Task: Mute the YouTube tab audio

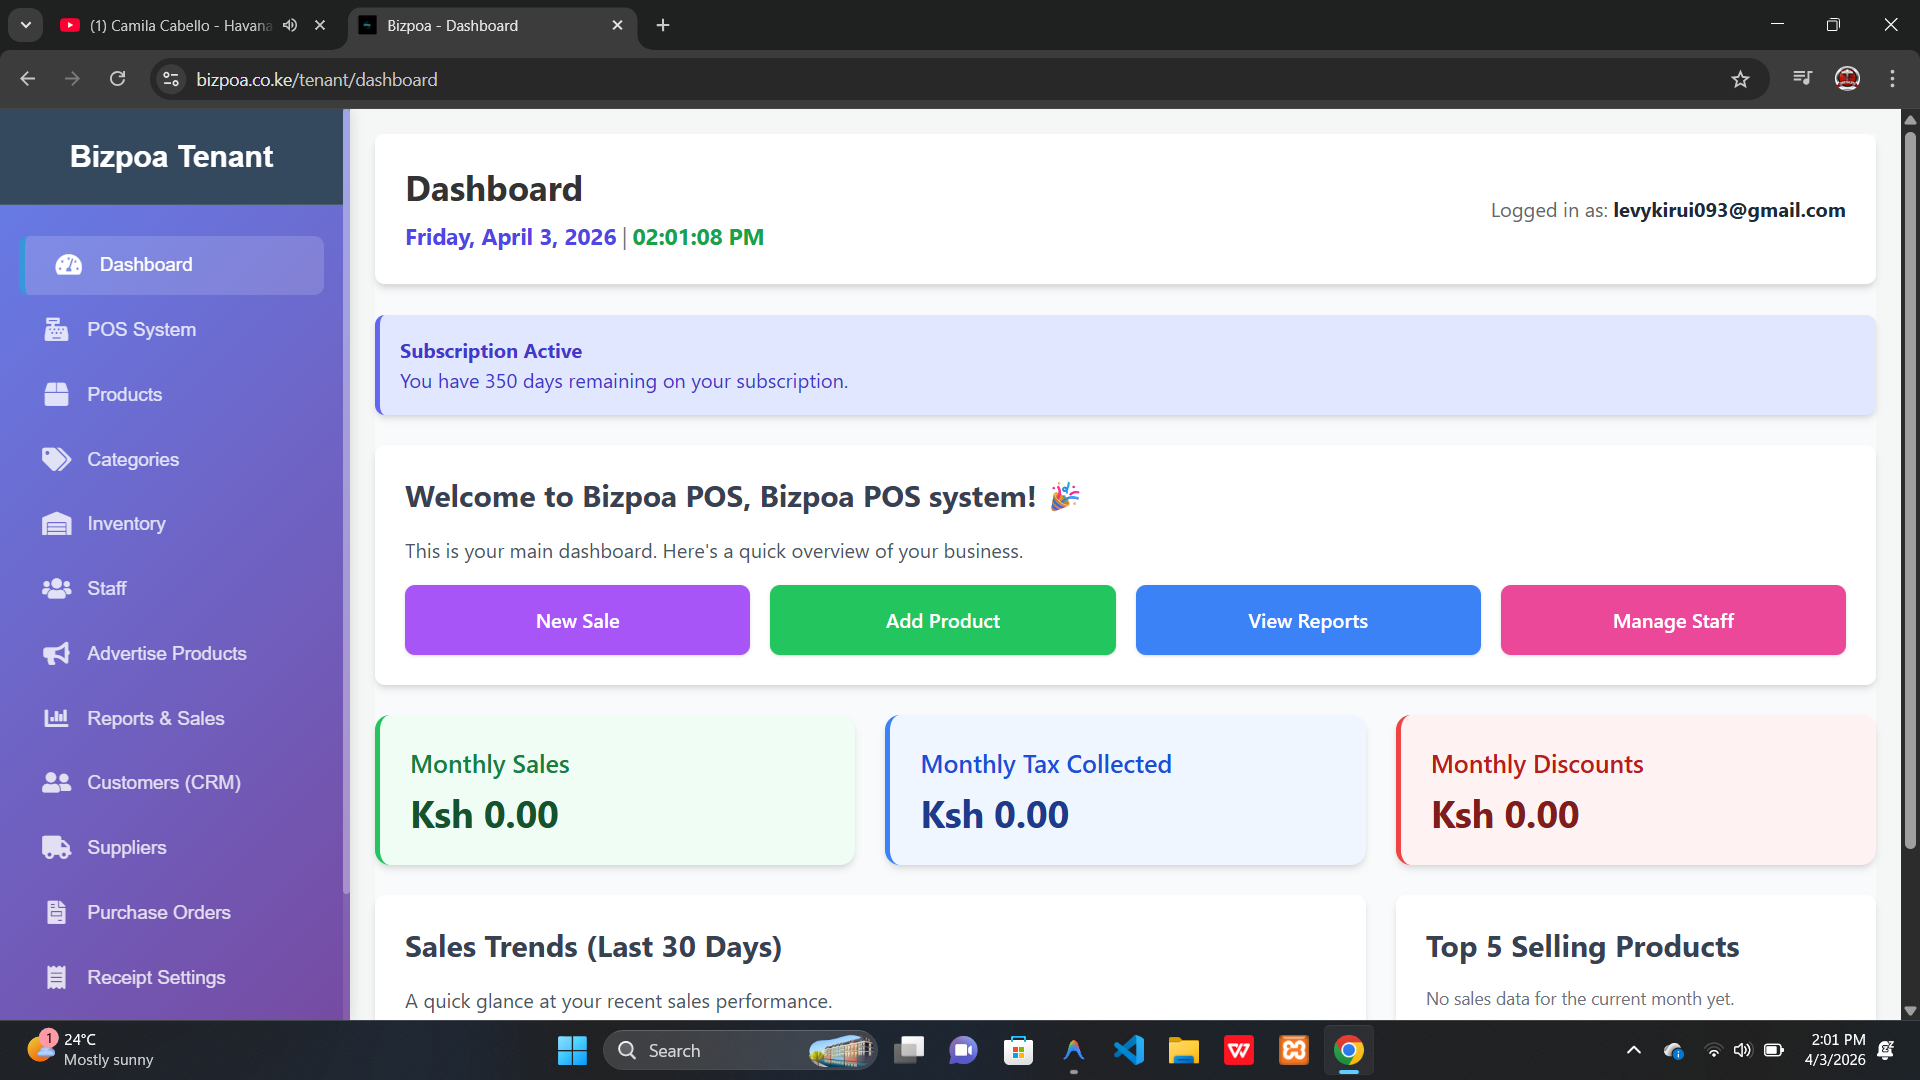Action: [290, 25]
